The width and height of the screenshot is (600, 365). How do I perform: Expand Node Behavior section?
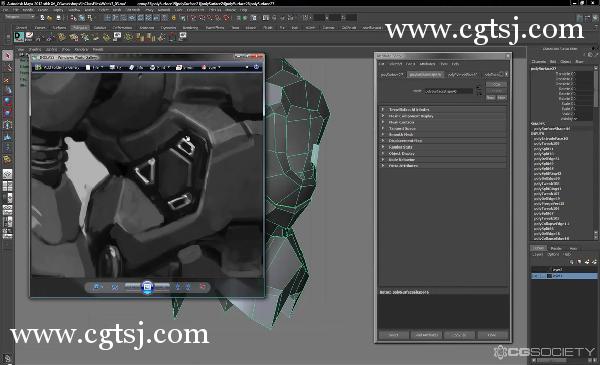443,160
